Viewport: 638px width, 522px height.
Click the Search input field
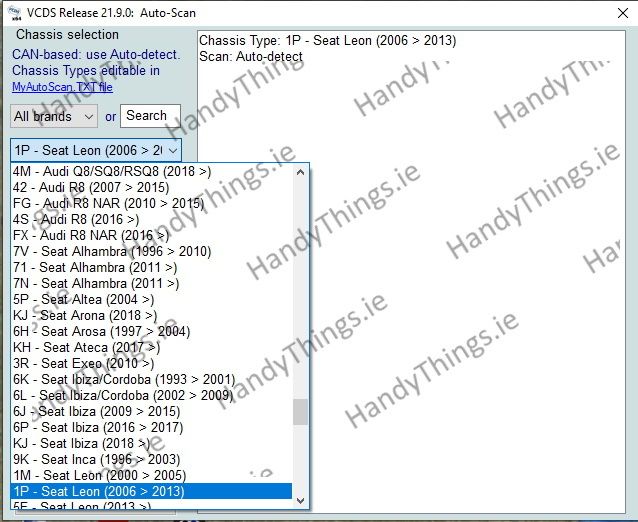point(151,116)
